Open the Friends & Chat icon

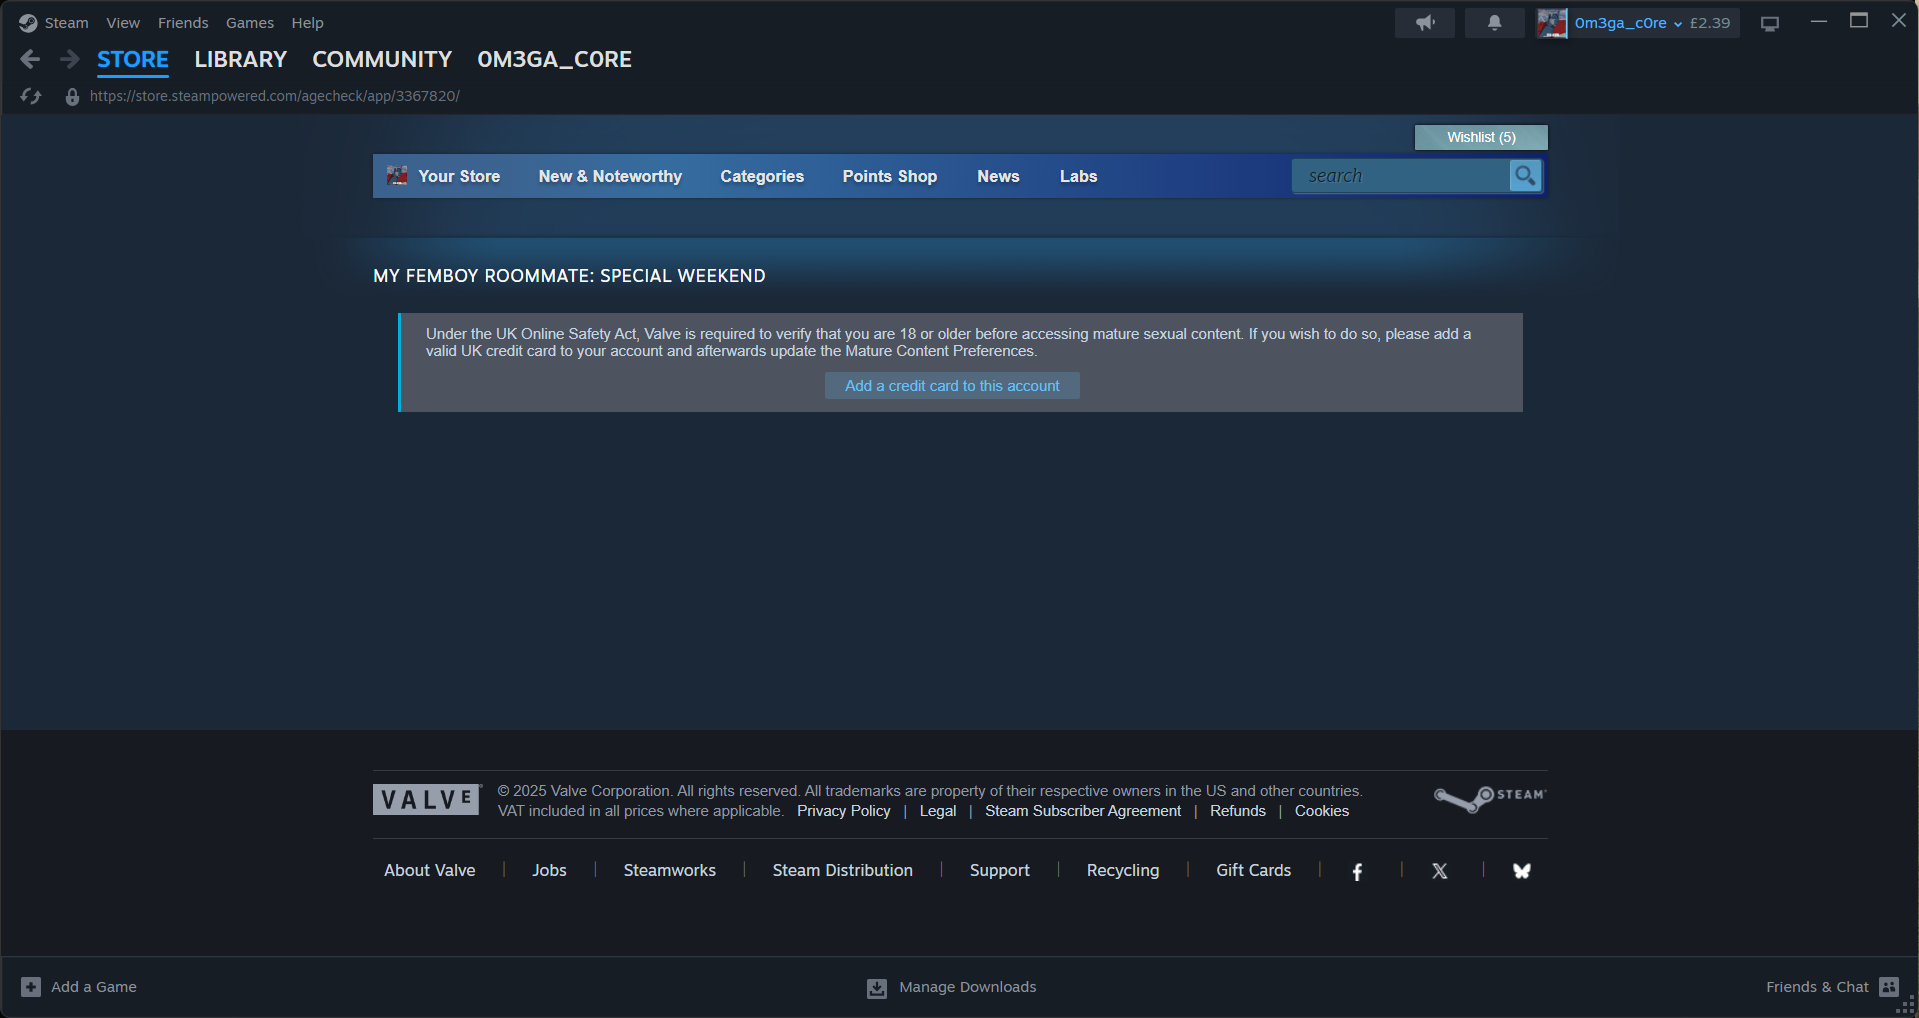click(1889, 987)
